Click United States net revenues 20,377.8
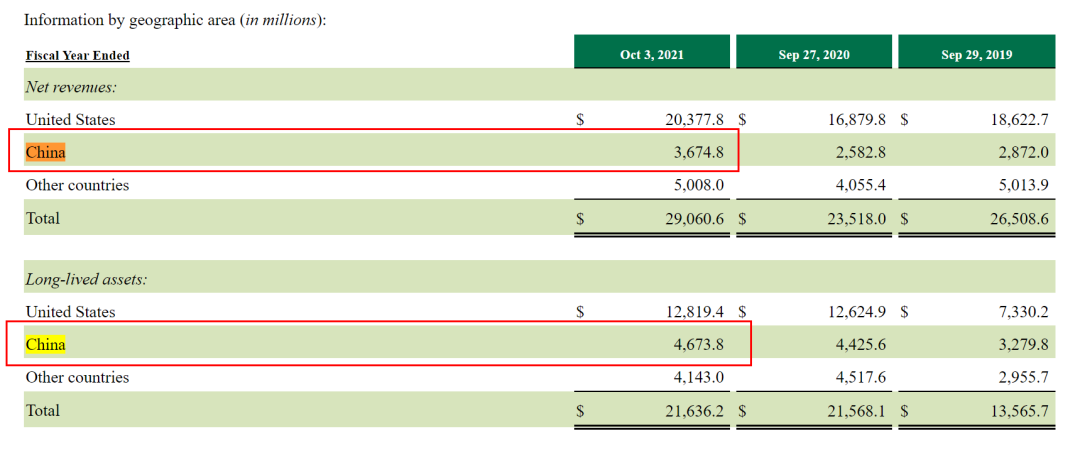The height and width of the screenshot is (463, 1080). tap(694, 119)
